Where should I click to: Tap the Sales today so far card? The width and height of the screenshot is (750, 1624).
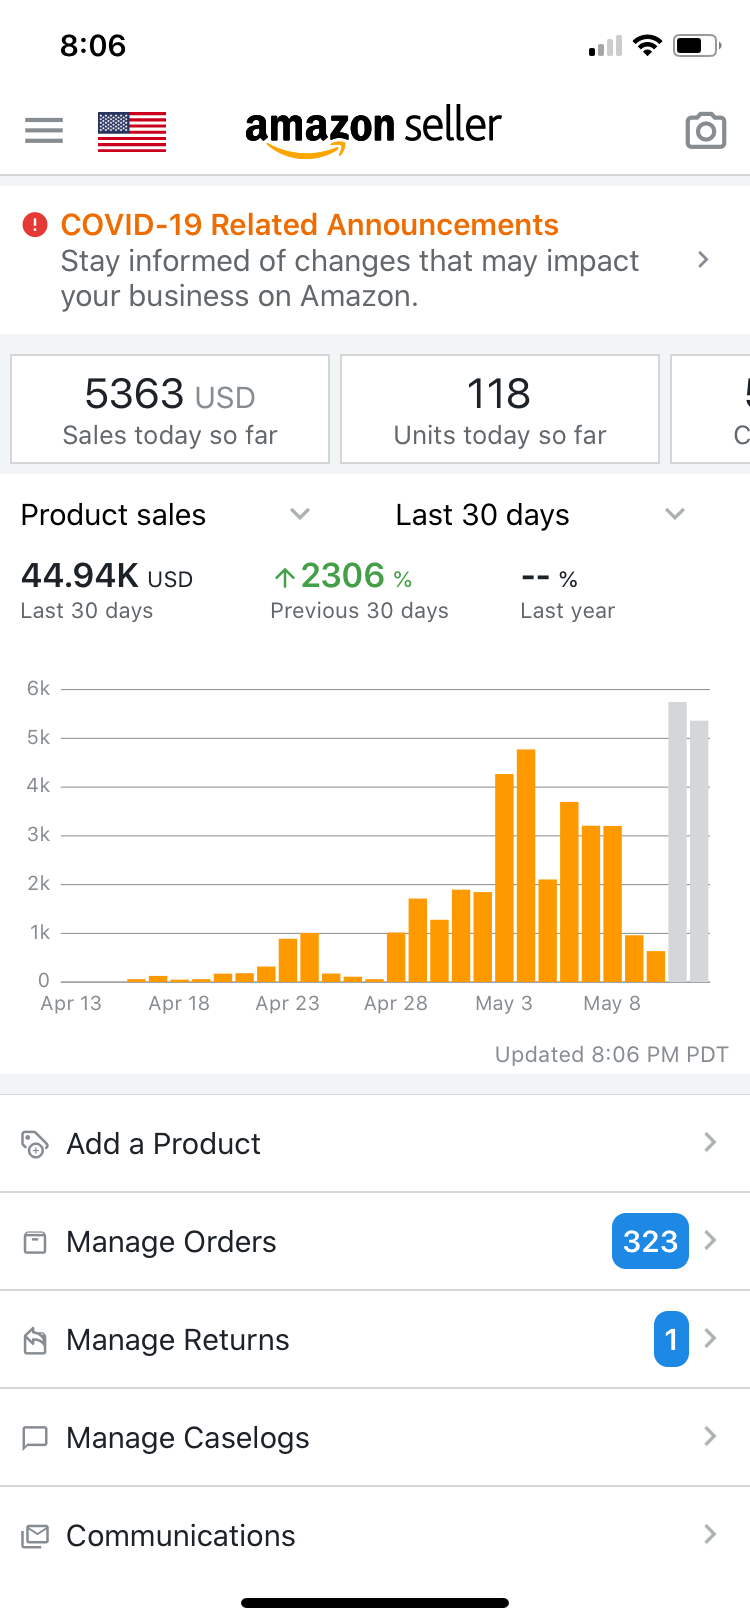pos(170,410)
